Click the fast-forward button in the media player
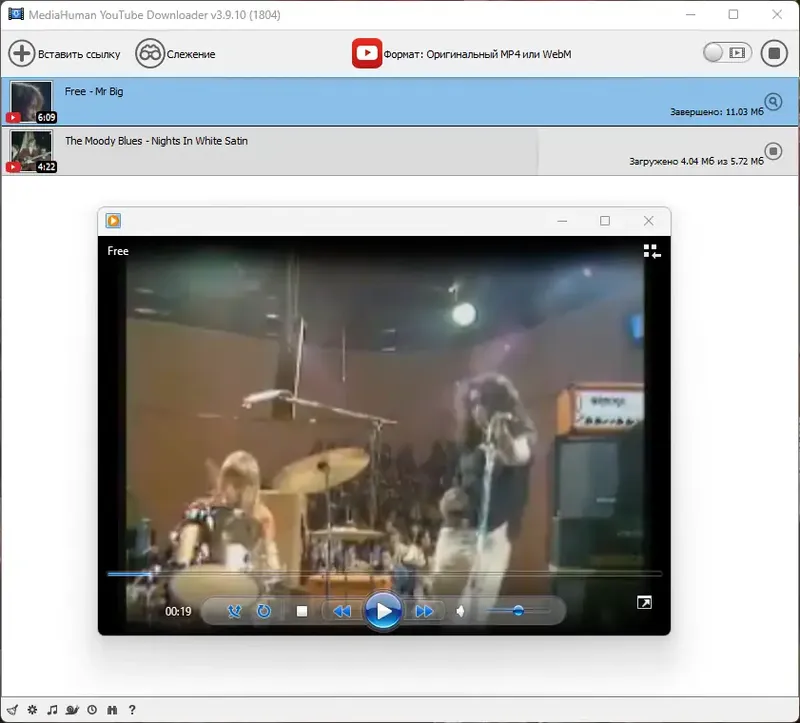Viewport: 800px width, 723px height. [424, 611]
